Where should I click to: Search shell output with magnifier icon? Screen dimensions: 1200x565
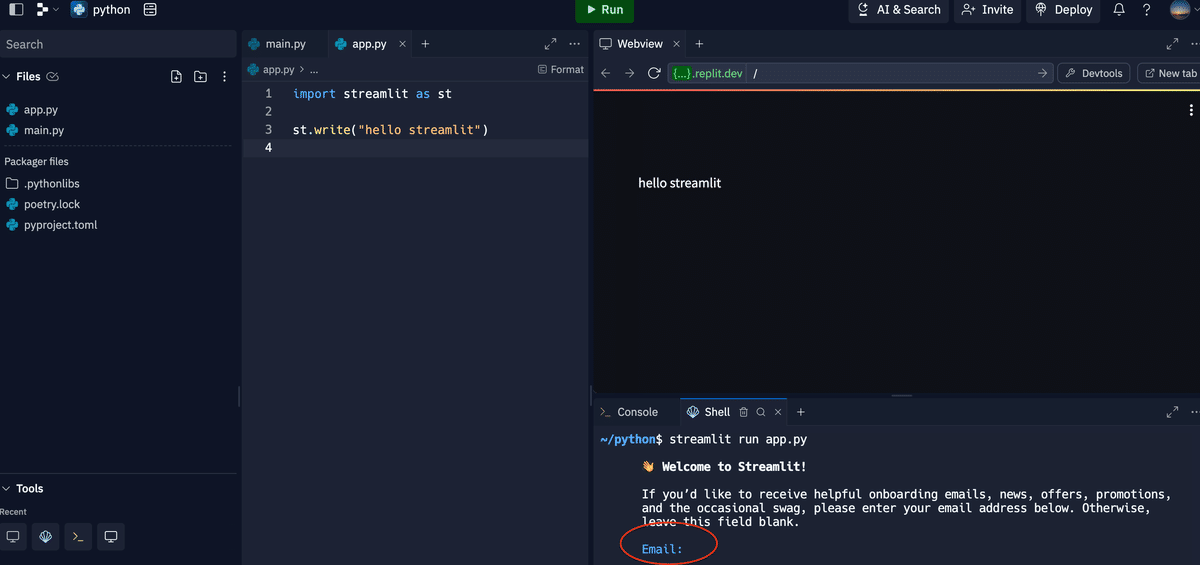761,412
